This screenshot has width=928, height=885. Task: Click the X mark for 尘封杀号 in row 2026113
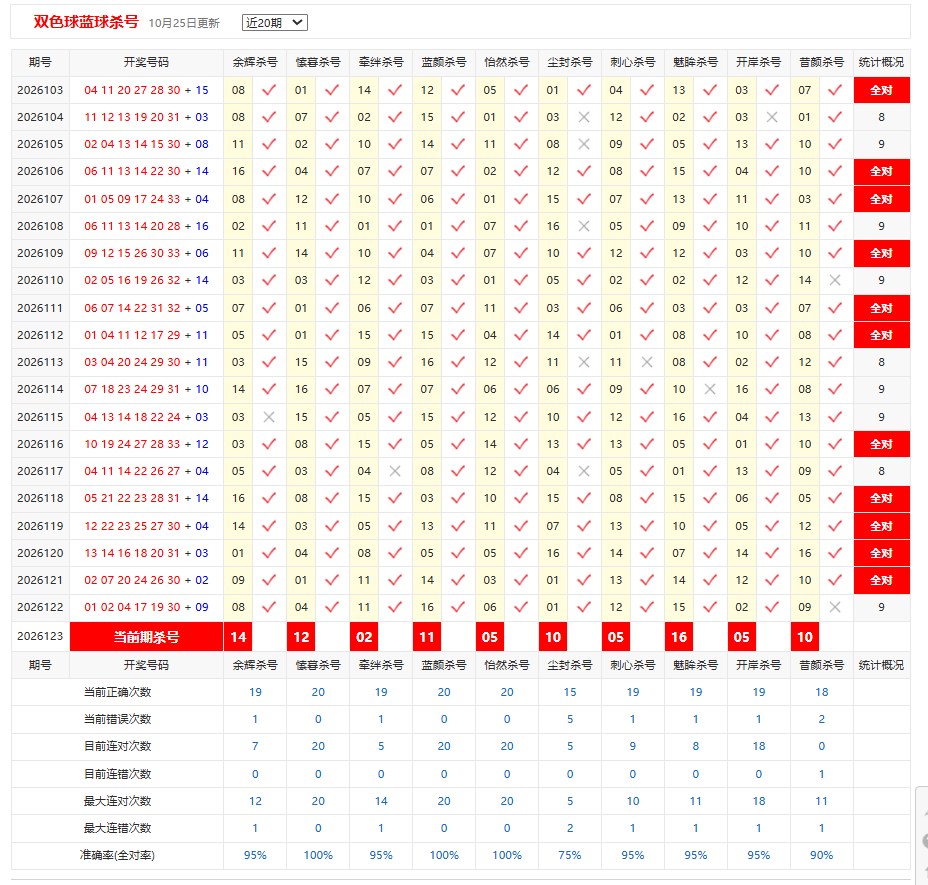pyautogui.click(x=584, y=362)
